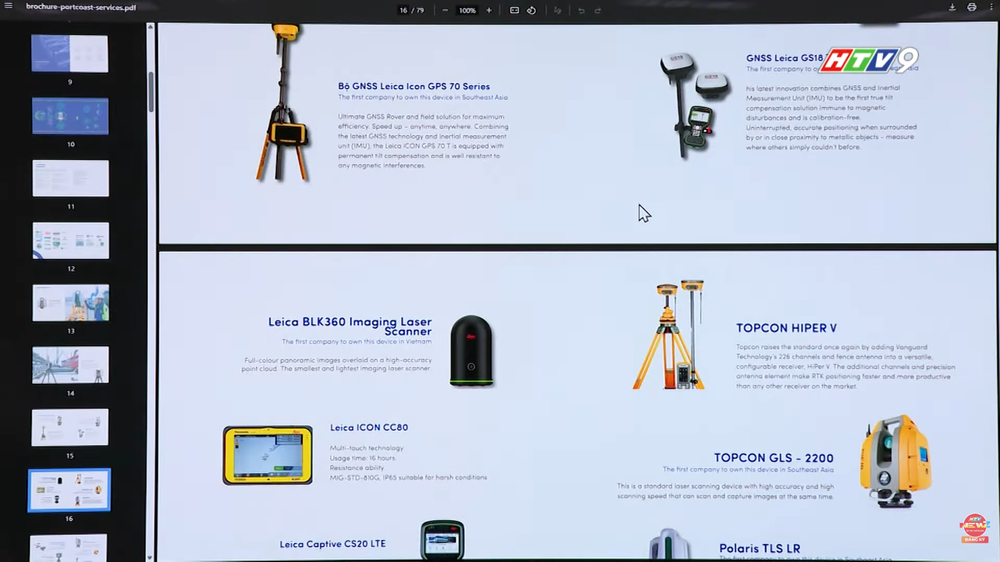Click the 100% zoom level field
Image resolution: width=1000 pixels, height=562 pixels.
467,10
